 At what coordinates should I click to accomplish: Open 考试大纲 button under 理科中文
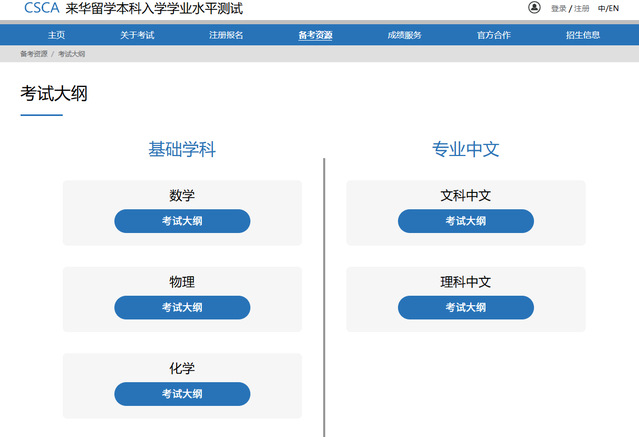coord(465,307)
